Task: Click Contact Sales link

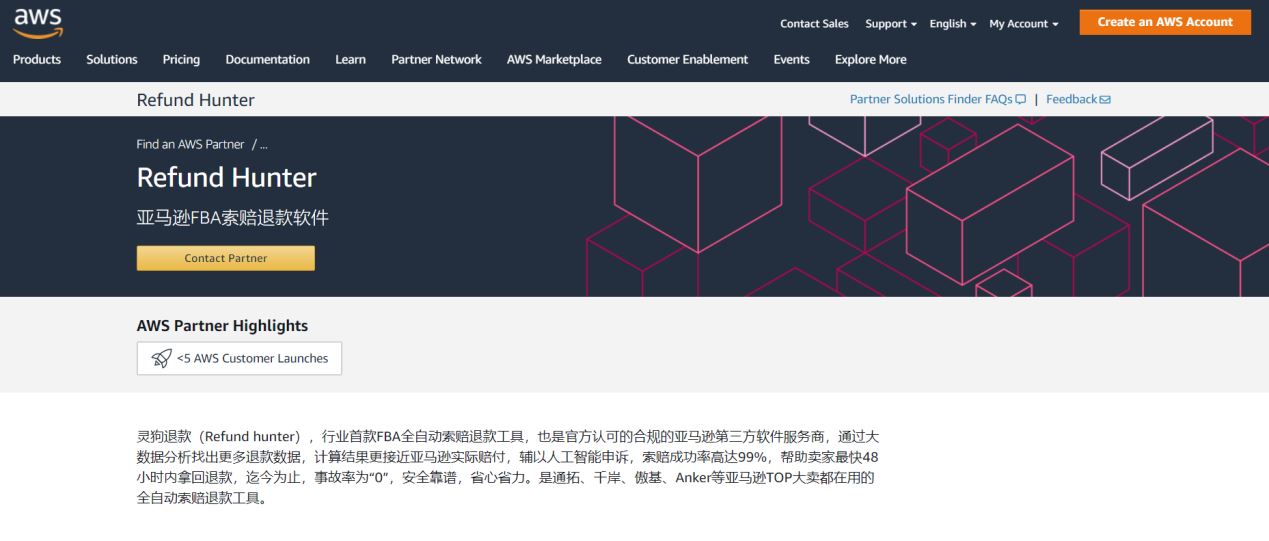Action: [x=814, y=24]
